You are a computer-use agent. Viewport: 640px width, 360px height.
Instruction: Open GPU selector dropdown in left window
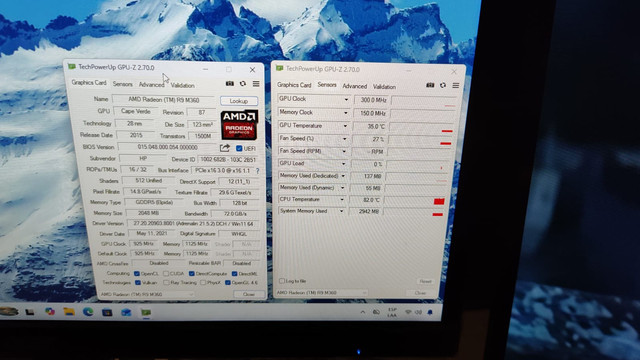tap(191, 294)
